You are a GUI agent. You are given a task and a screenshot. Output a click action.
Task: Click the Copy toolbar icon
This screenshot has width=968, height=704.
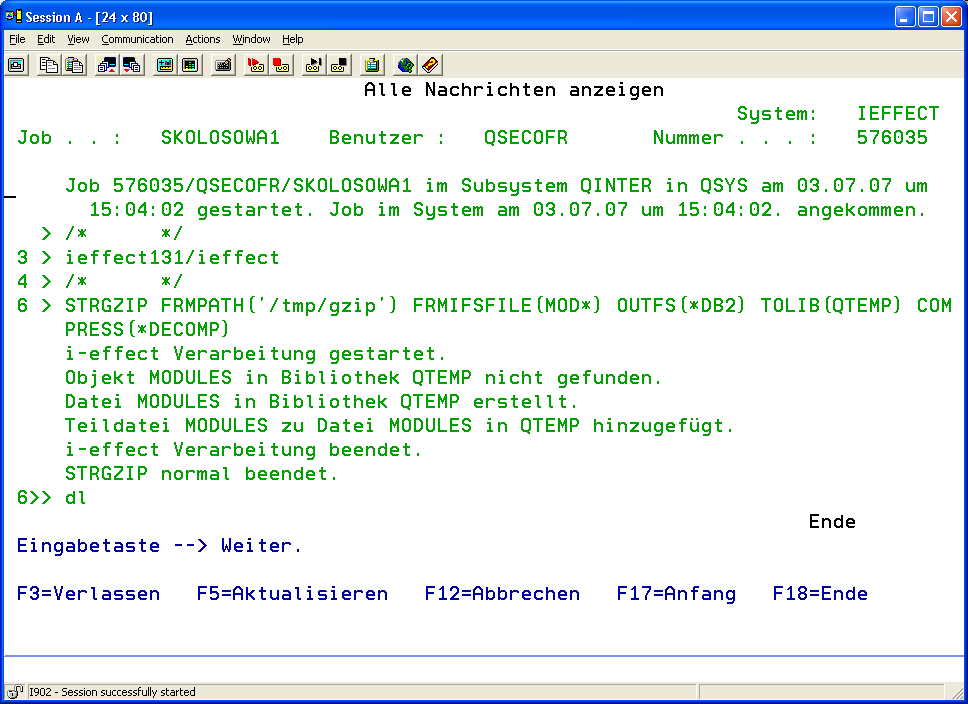coord(49,65)
